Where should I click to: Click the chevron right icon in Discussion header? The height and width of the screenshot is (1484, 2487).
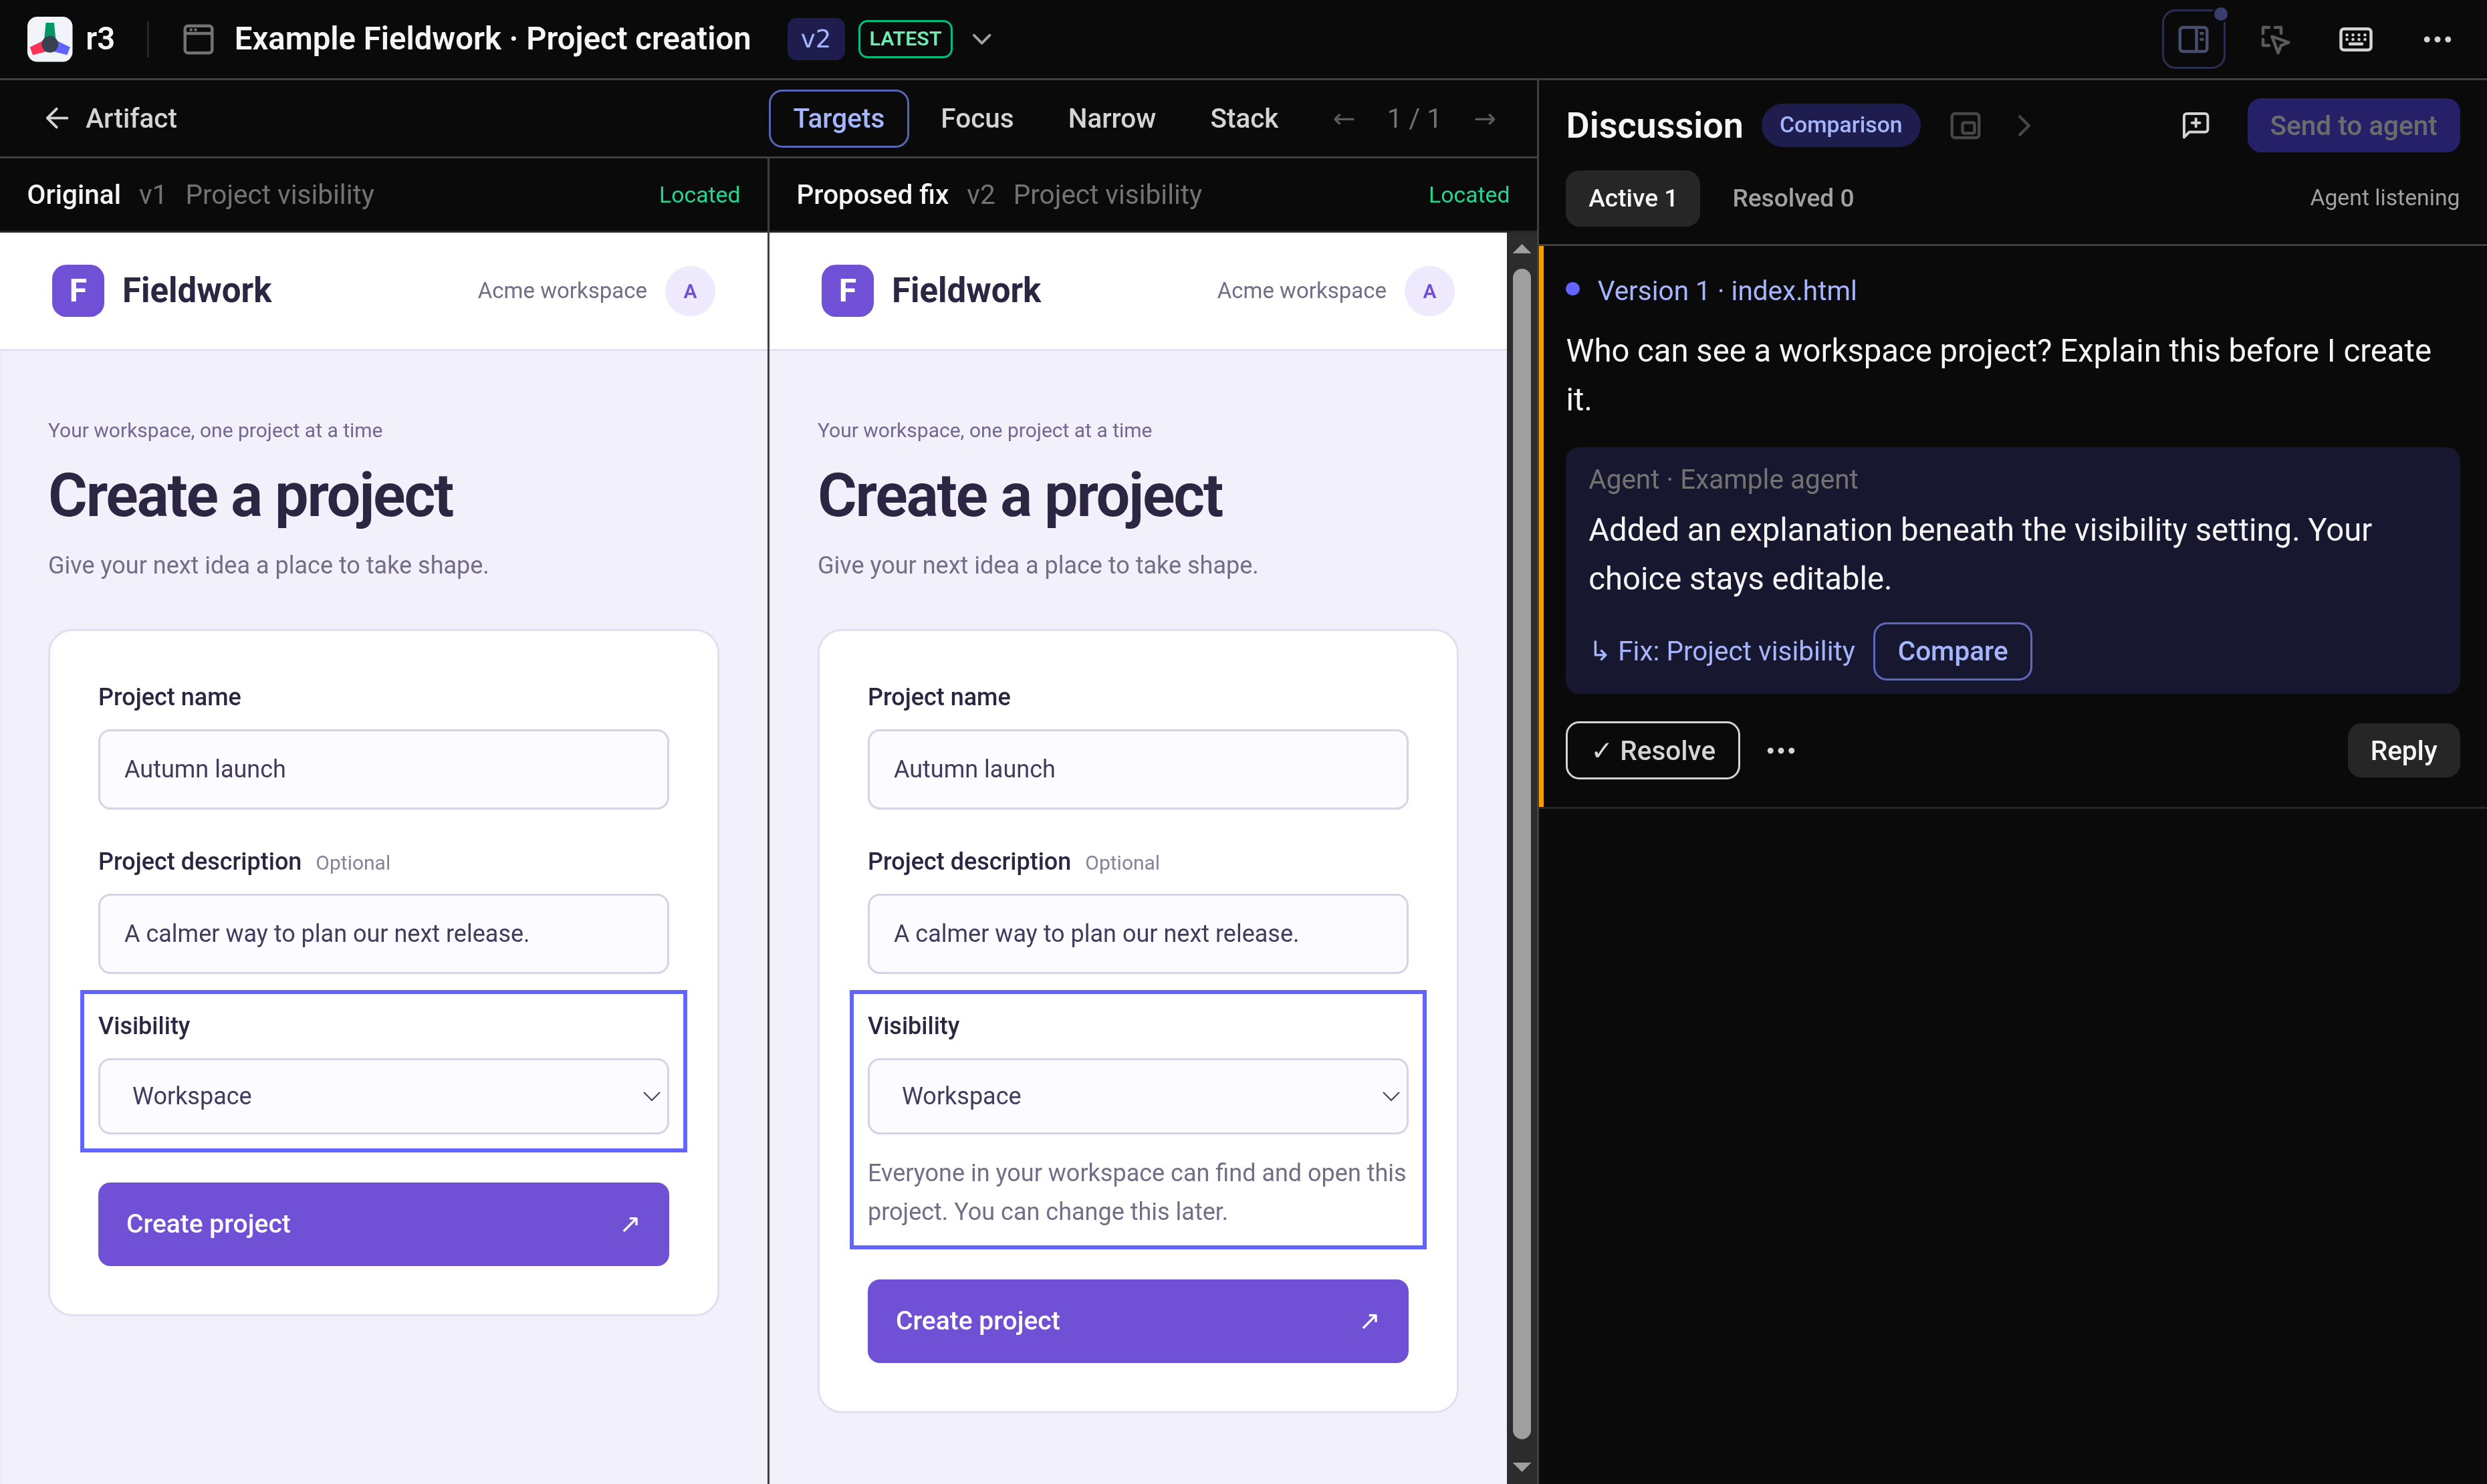(x=2024, y=125)
